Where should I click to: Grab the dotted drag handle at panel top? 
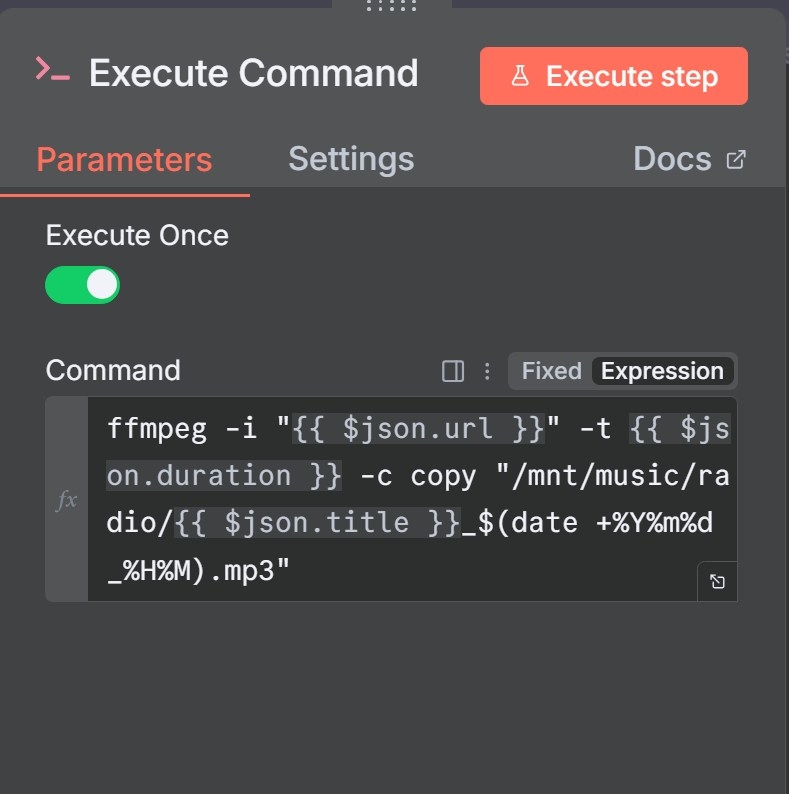(x=391, y=6)
